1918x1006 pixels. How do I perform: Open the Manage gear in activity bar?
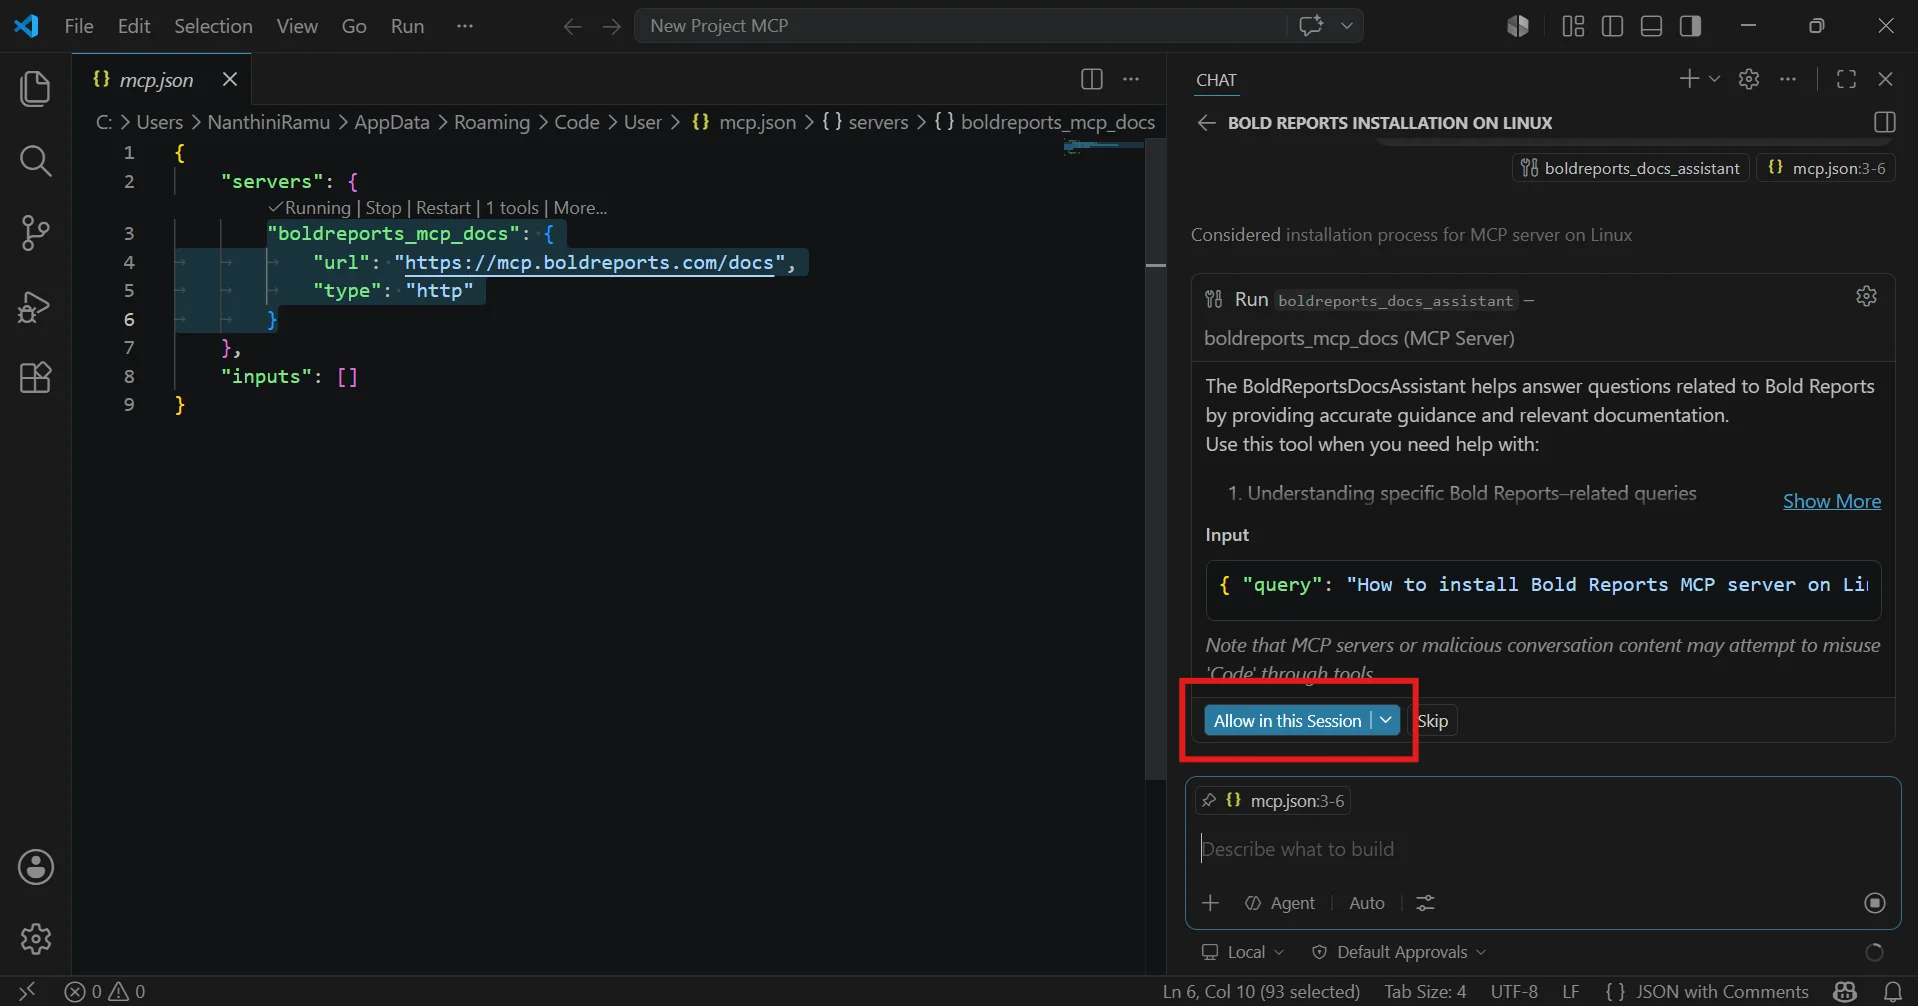tap(36, 939)
